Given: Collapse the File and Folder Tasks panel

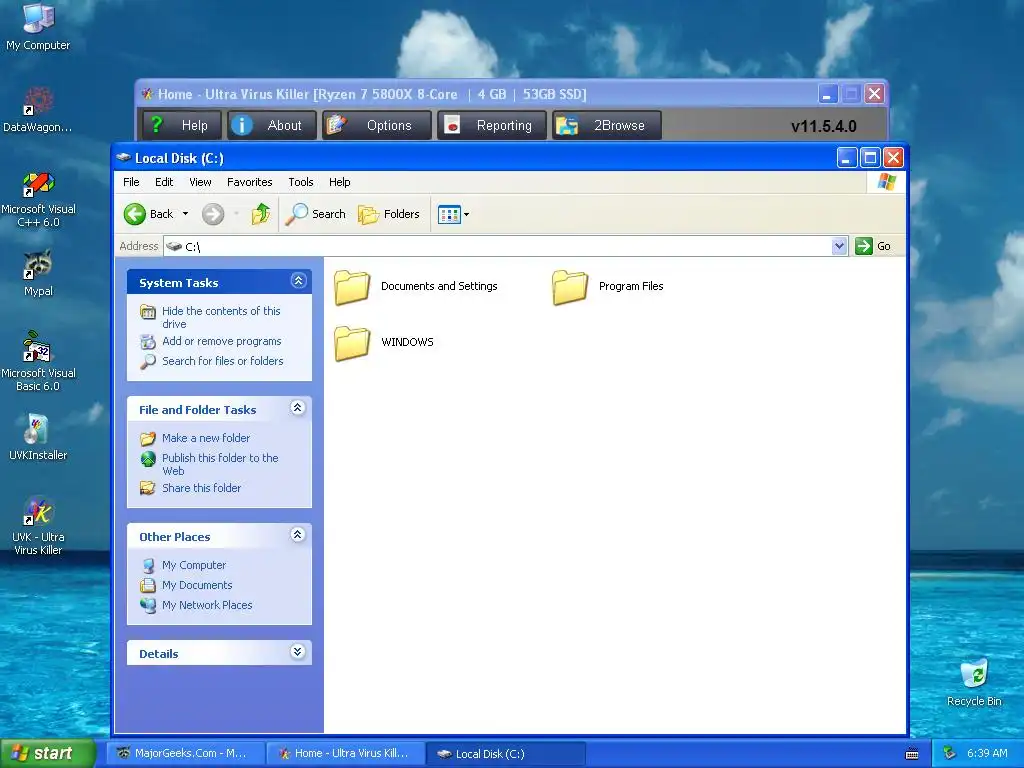Looking at the screenshot, I should tap(298, 408).
